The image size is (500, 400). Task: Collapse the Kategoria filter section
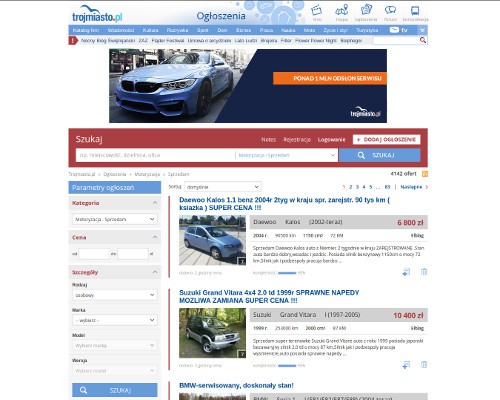155,203
